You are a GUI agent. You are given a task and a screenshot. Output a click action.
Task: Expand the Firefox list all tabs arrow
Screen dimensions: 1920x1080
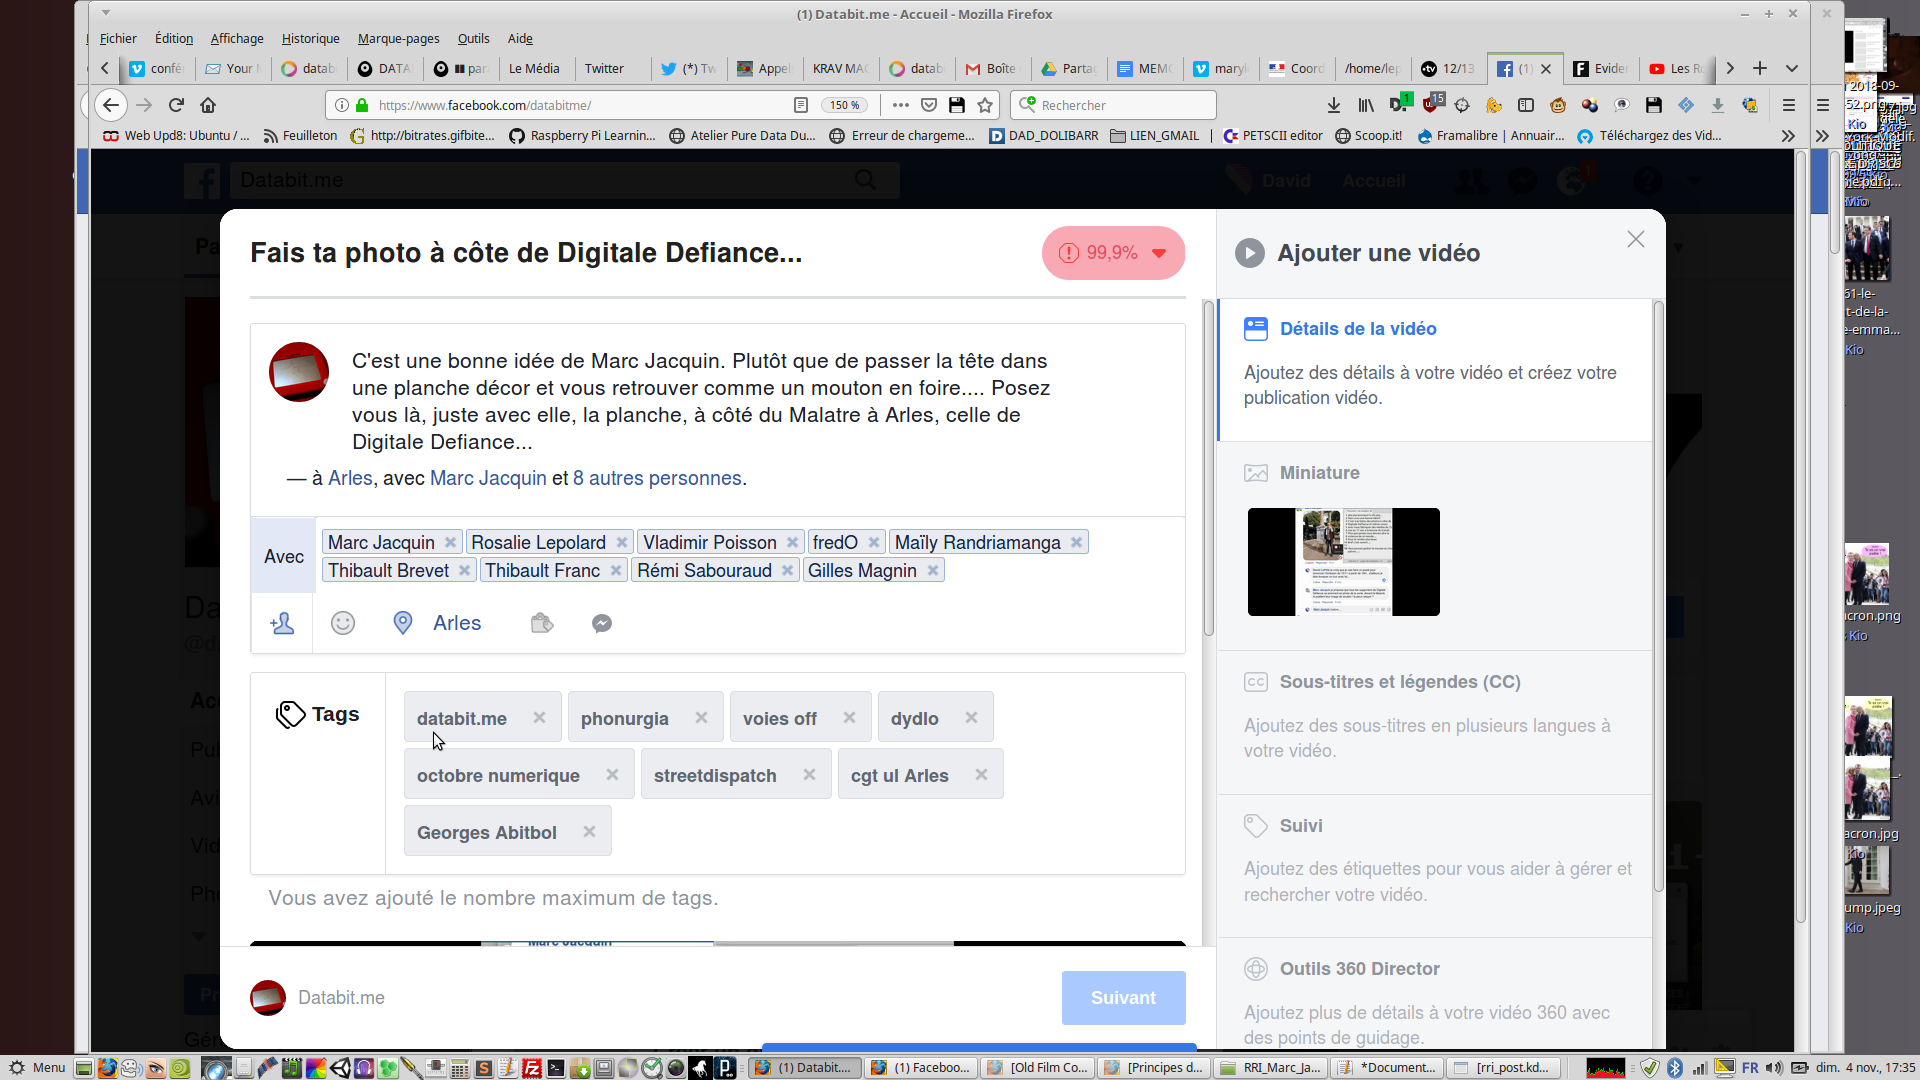[x=1792, y=68]
